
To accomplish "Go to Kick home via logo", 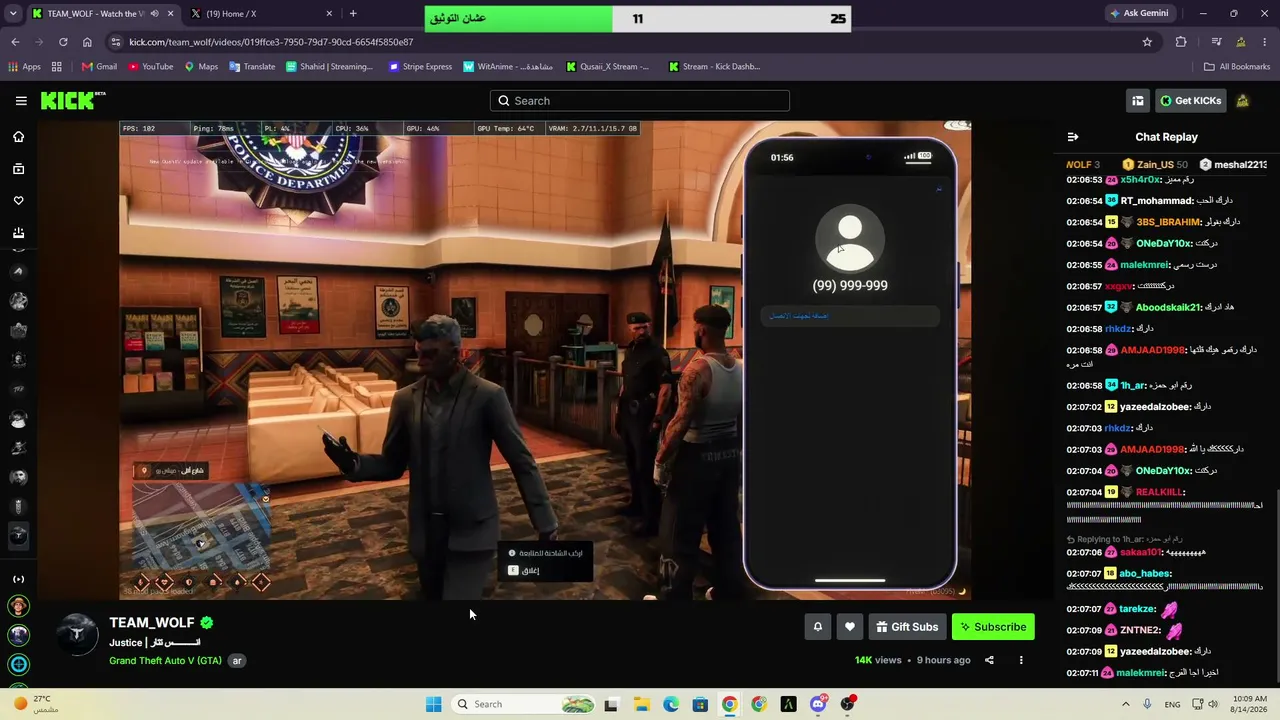I will click(72, 100).
